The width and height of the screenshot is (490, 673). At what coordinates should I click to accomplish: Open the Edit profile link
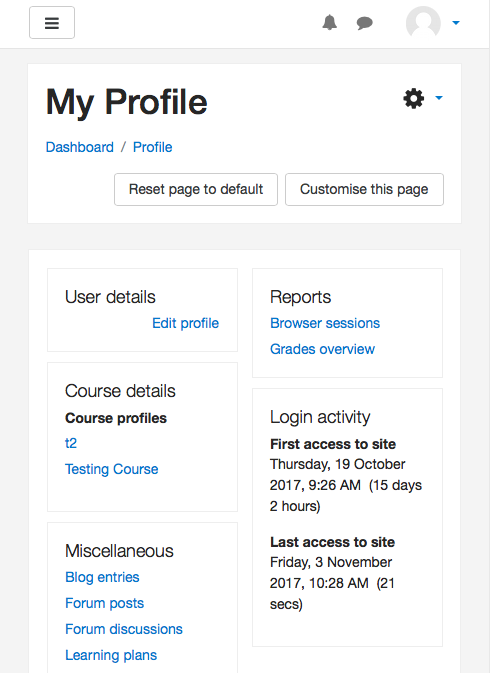[185, 323]
